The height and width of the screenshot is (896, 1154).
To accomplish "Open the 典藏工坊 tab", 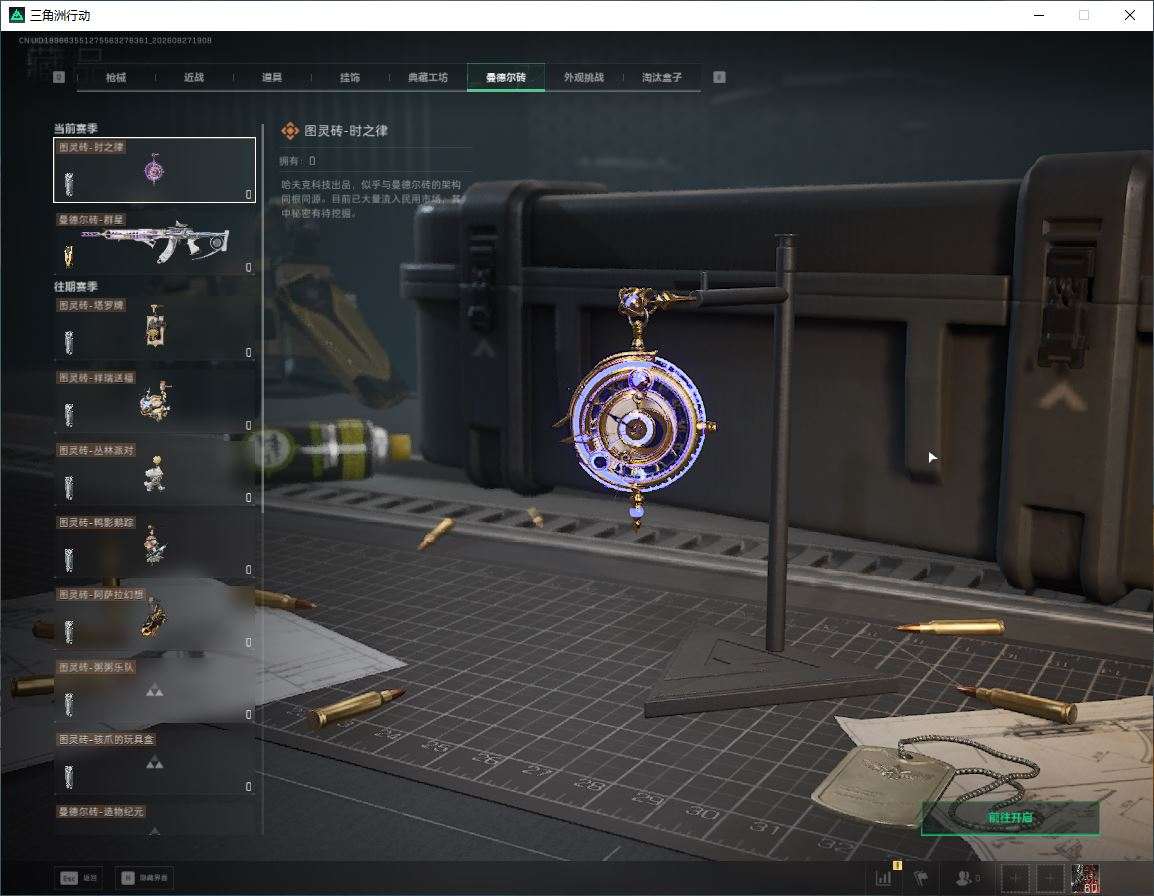I will tap(428, 77).
